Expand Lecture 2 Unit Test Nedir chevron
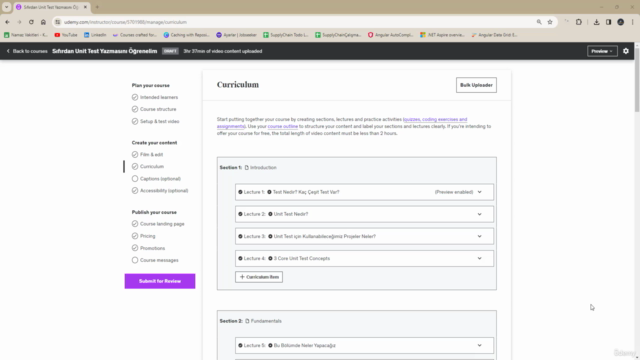 [480, 214]
